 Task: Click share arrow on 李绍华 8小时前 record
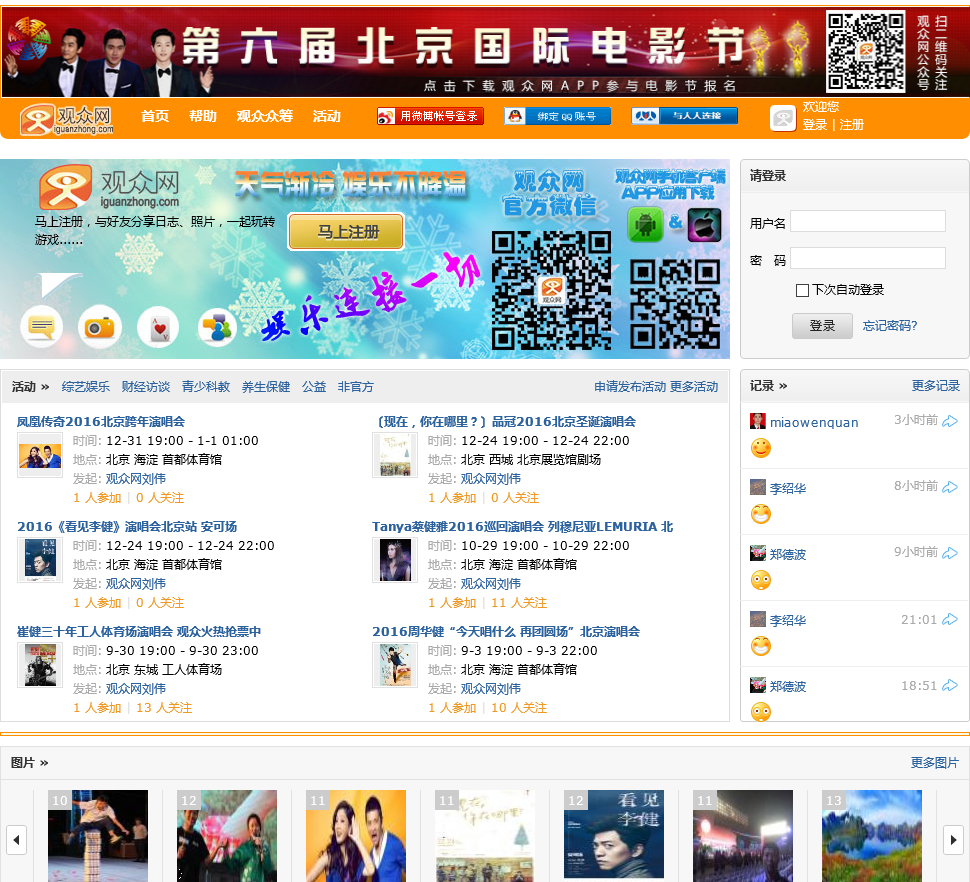click(x=950, y=487)
